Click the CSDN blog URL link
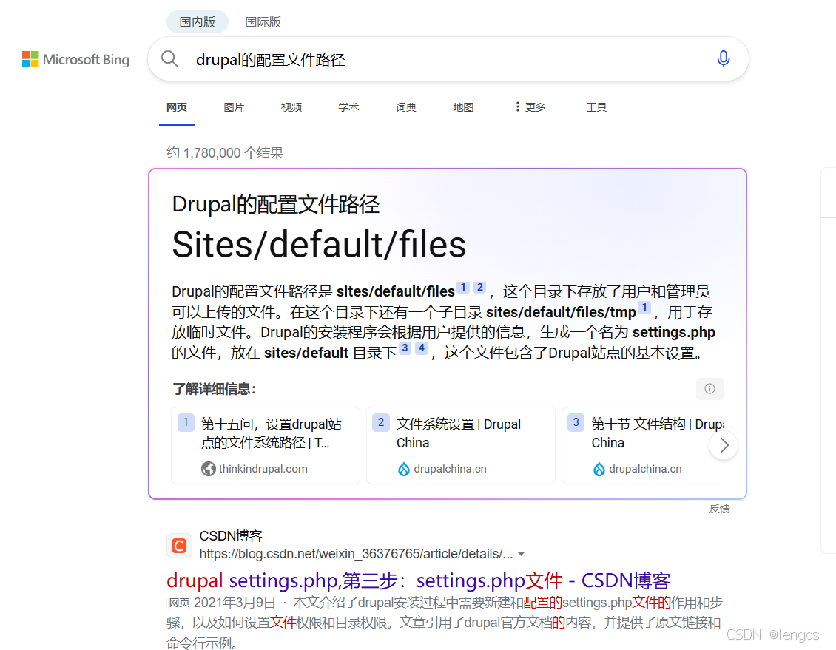 point(356,554)
